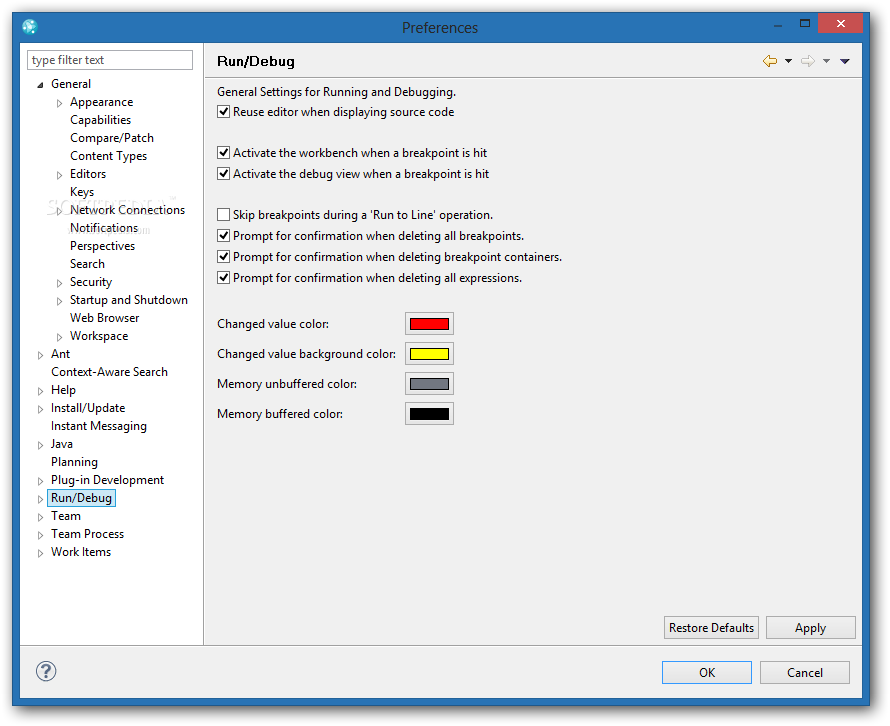Expand the Security tree node
890x726 pixels.
click(60, 283)
